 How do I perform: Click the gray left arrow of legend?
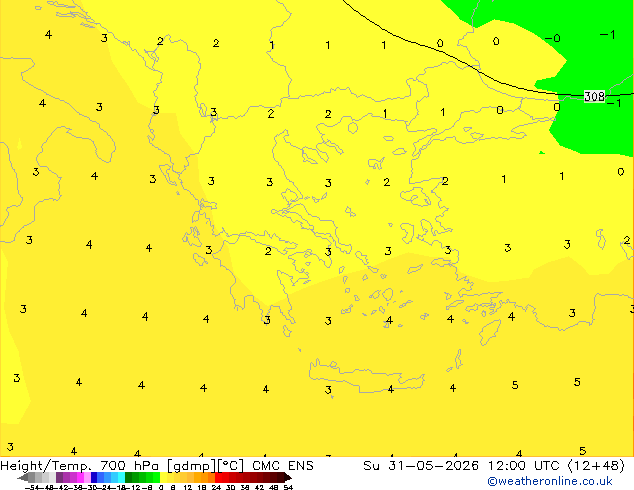[23, 478]
